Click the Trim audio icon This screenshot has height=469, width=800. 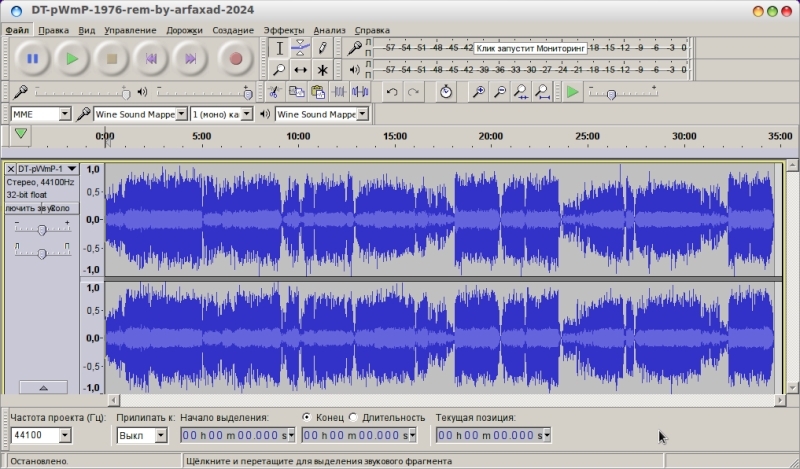[x=339, y=92]
